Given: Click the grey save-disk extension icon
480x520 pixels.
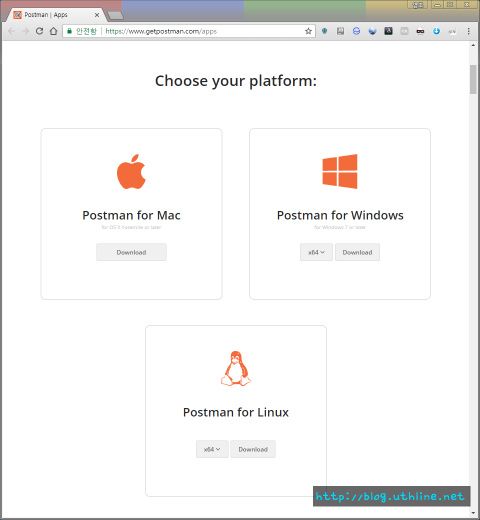Looking at the screenshot, I should tap(340, 31).
